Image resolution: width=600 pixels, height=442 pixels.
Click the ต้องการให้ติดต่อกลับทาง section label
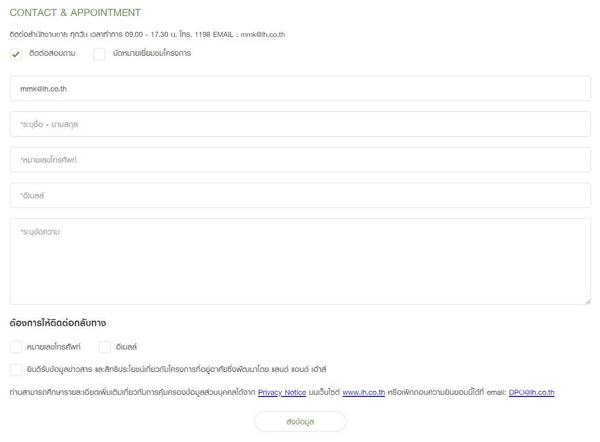pyautogui.click(x=58, y=323)
